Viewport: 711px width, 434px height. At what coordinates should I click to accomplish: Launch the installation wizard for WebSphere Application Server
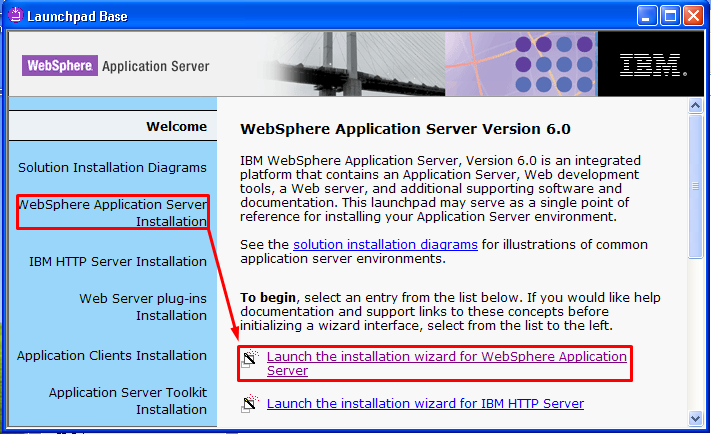(x=447, y=363)
